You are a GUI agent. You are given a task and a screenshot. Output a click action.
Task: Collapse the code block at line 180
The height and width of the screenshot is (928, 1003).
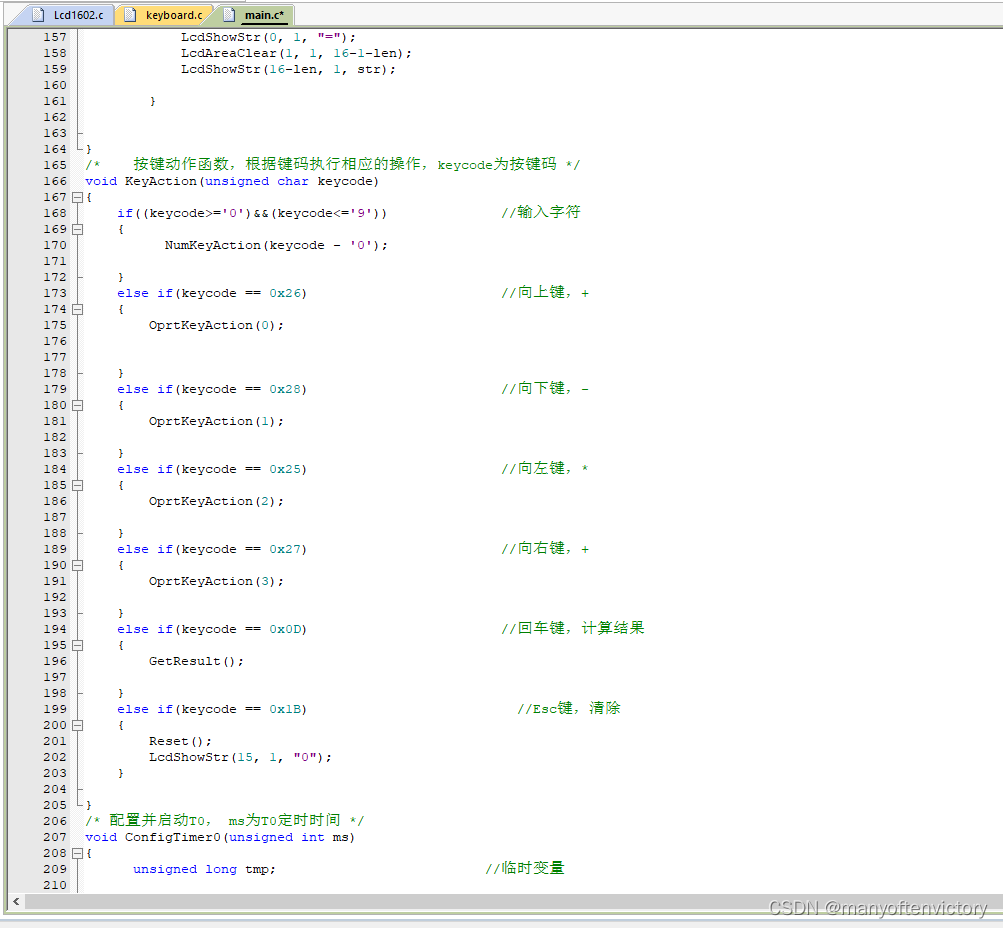(x=77, y=405)
